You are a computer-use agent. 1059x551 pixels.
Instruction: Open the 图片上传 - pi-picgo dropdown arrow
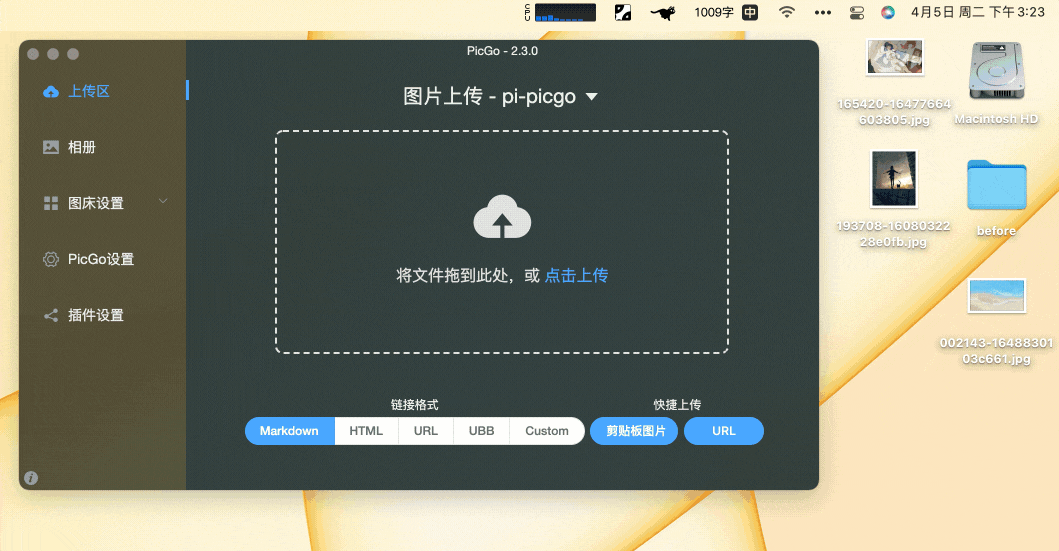pos(592,97)
